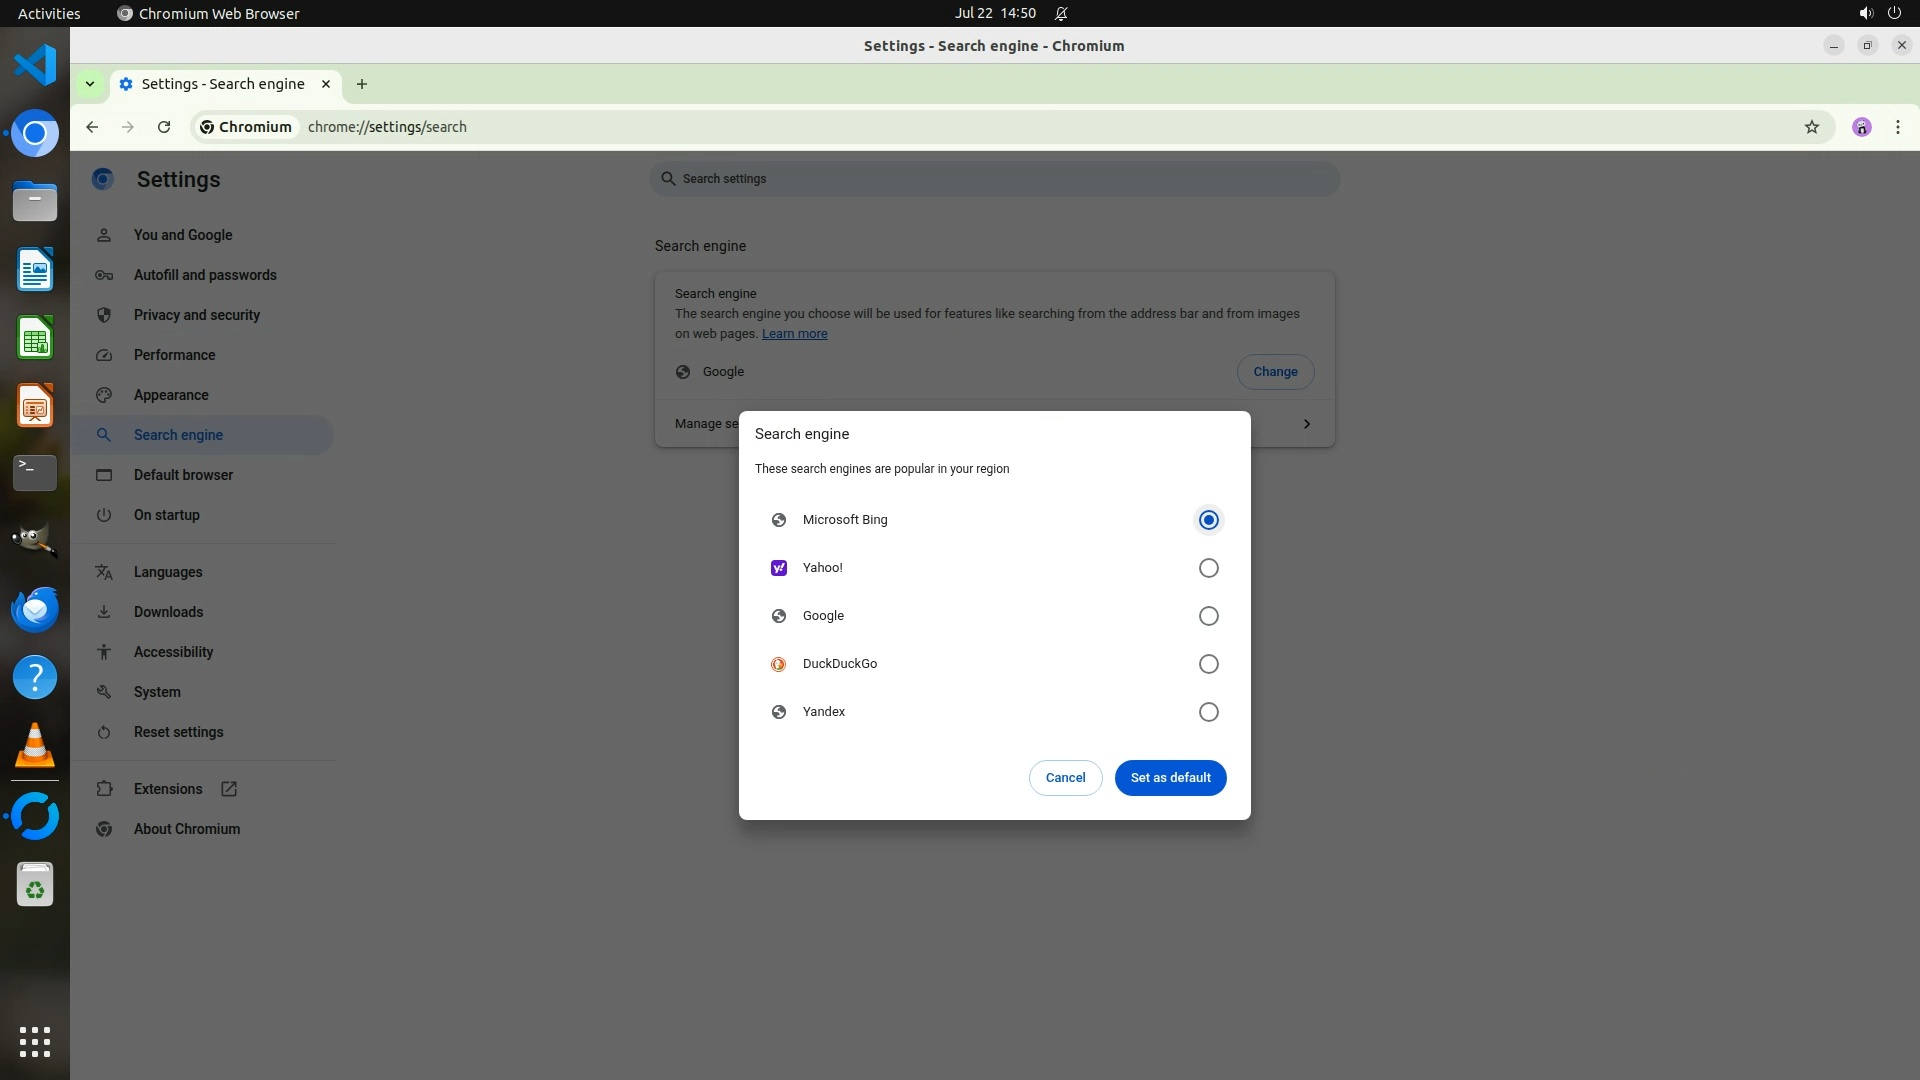Screen dimensions: 1920x1080
Task: Cancel the search engine dialog
Action: (1065, 778)
